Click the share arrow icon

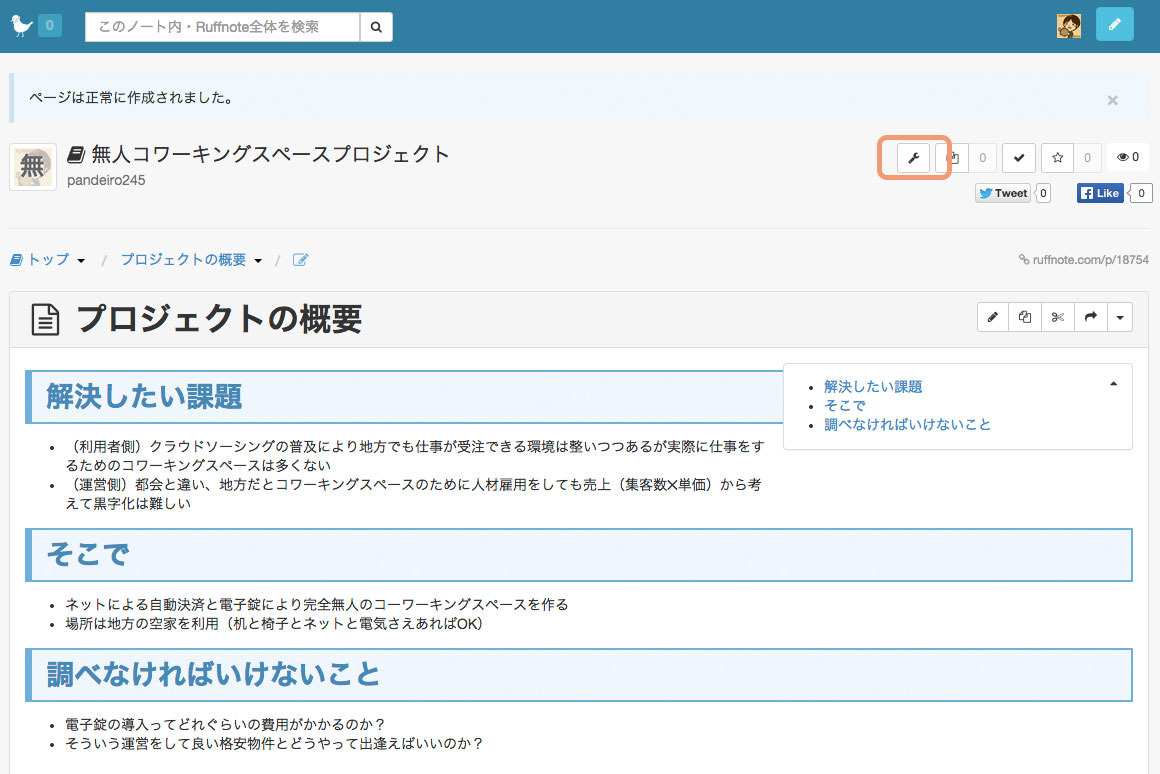pos(1090,318)
